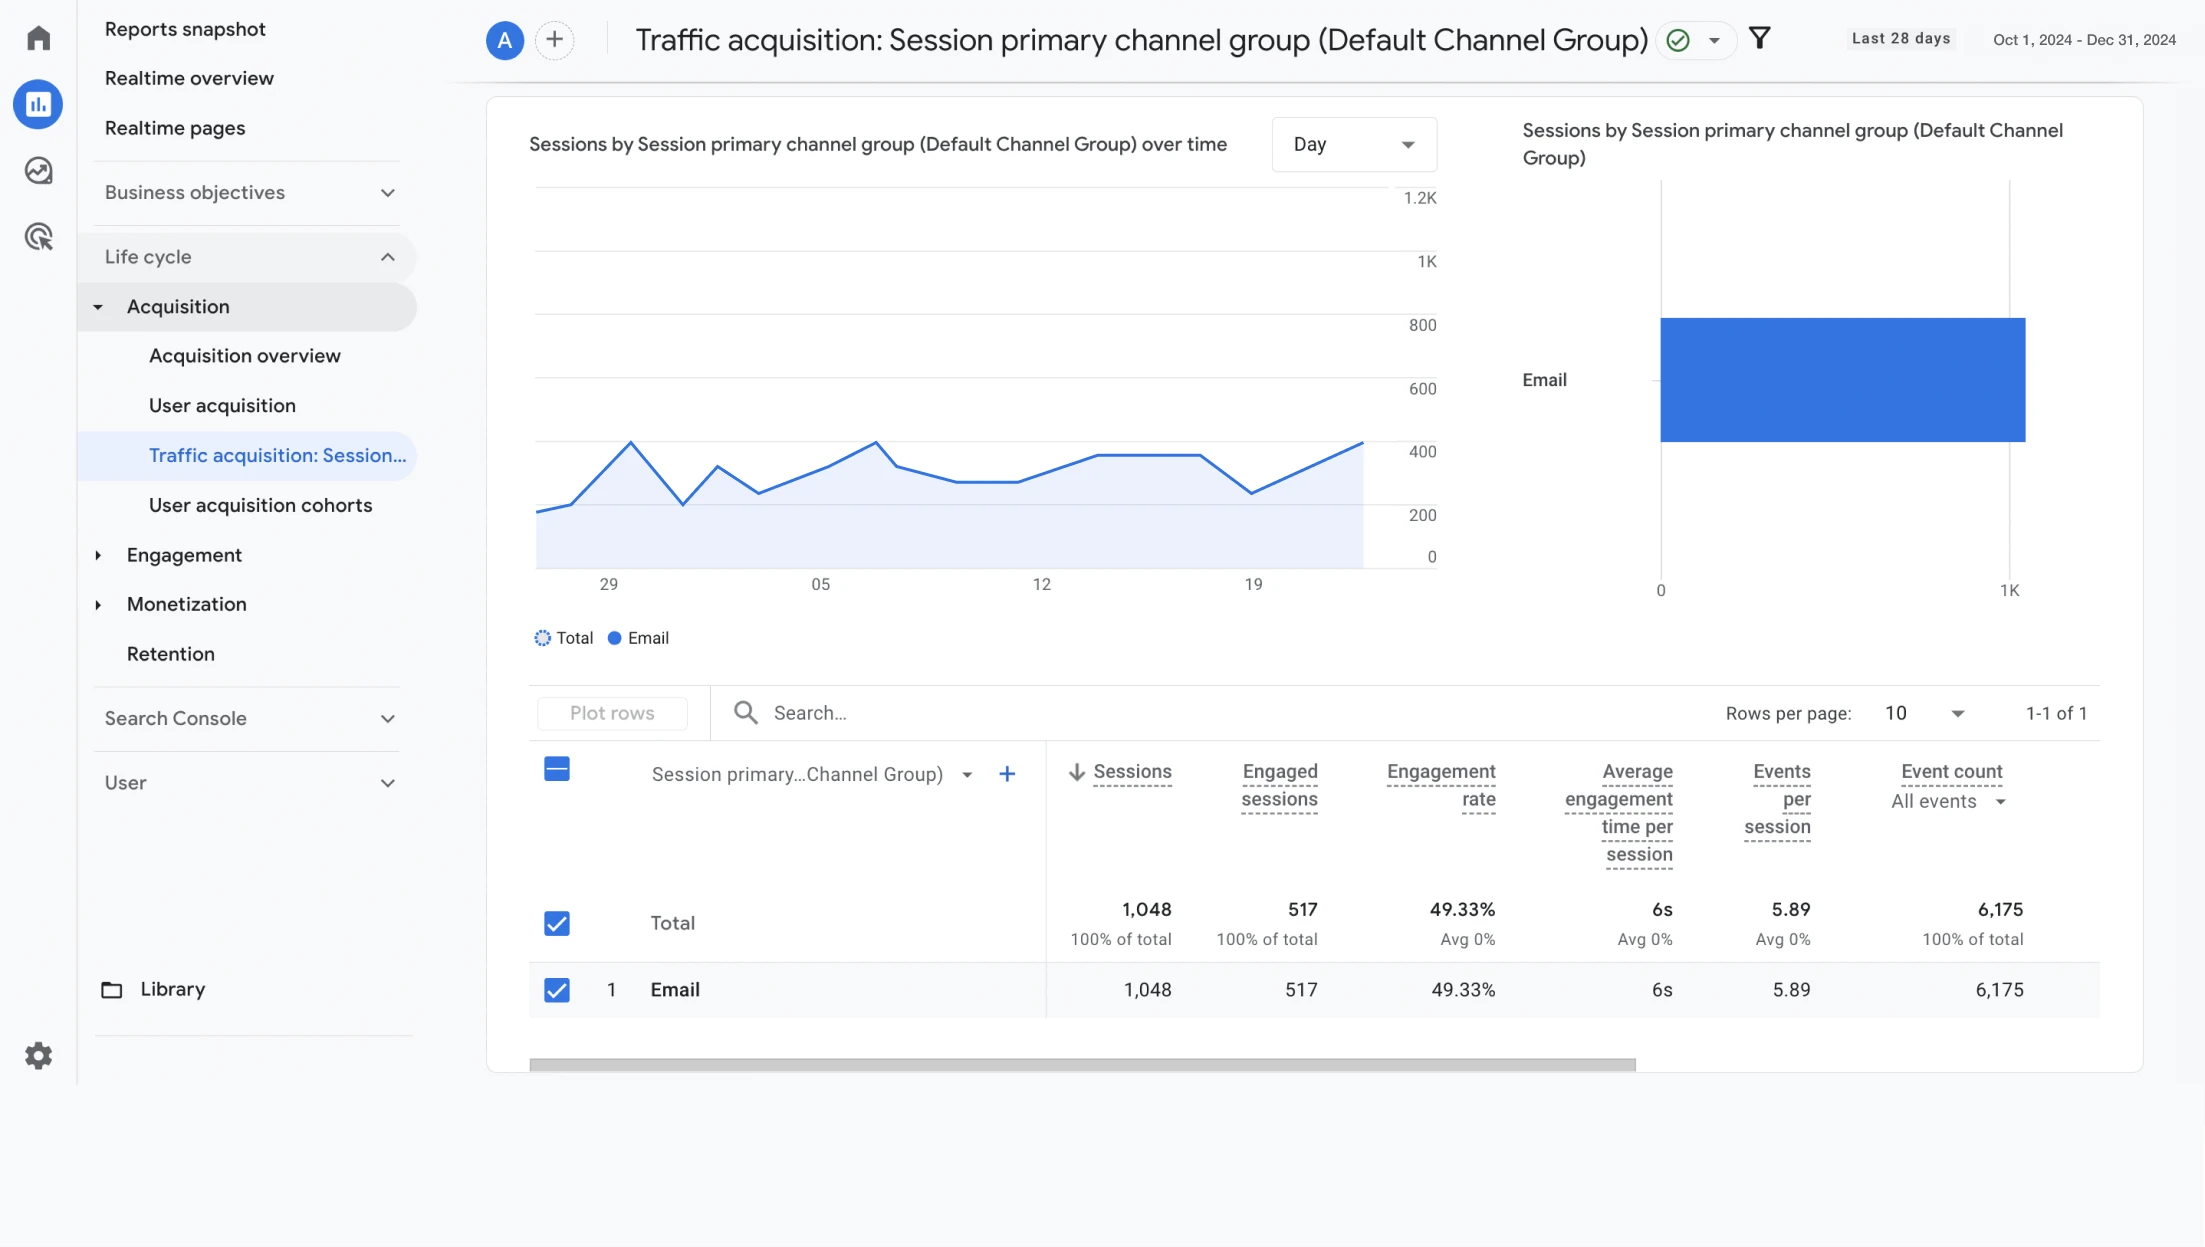Click the filter icon beside the report title

[x=1760, y=39]
